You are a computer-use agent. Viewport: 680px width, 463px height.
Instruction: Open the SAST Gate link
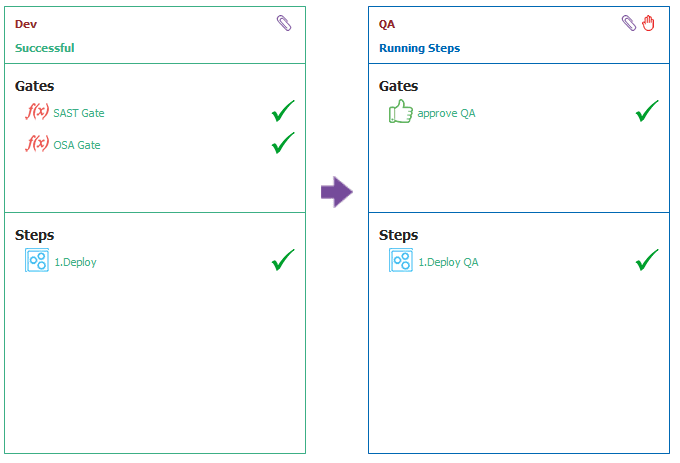pyautogui.click(x=79, y=113)
